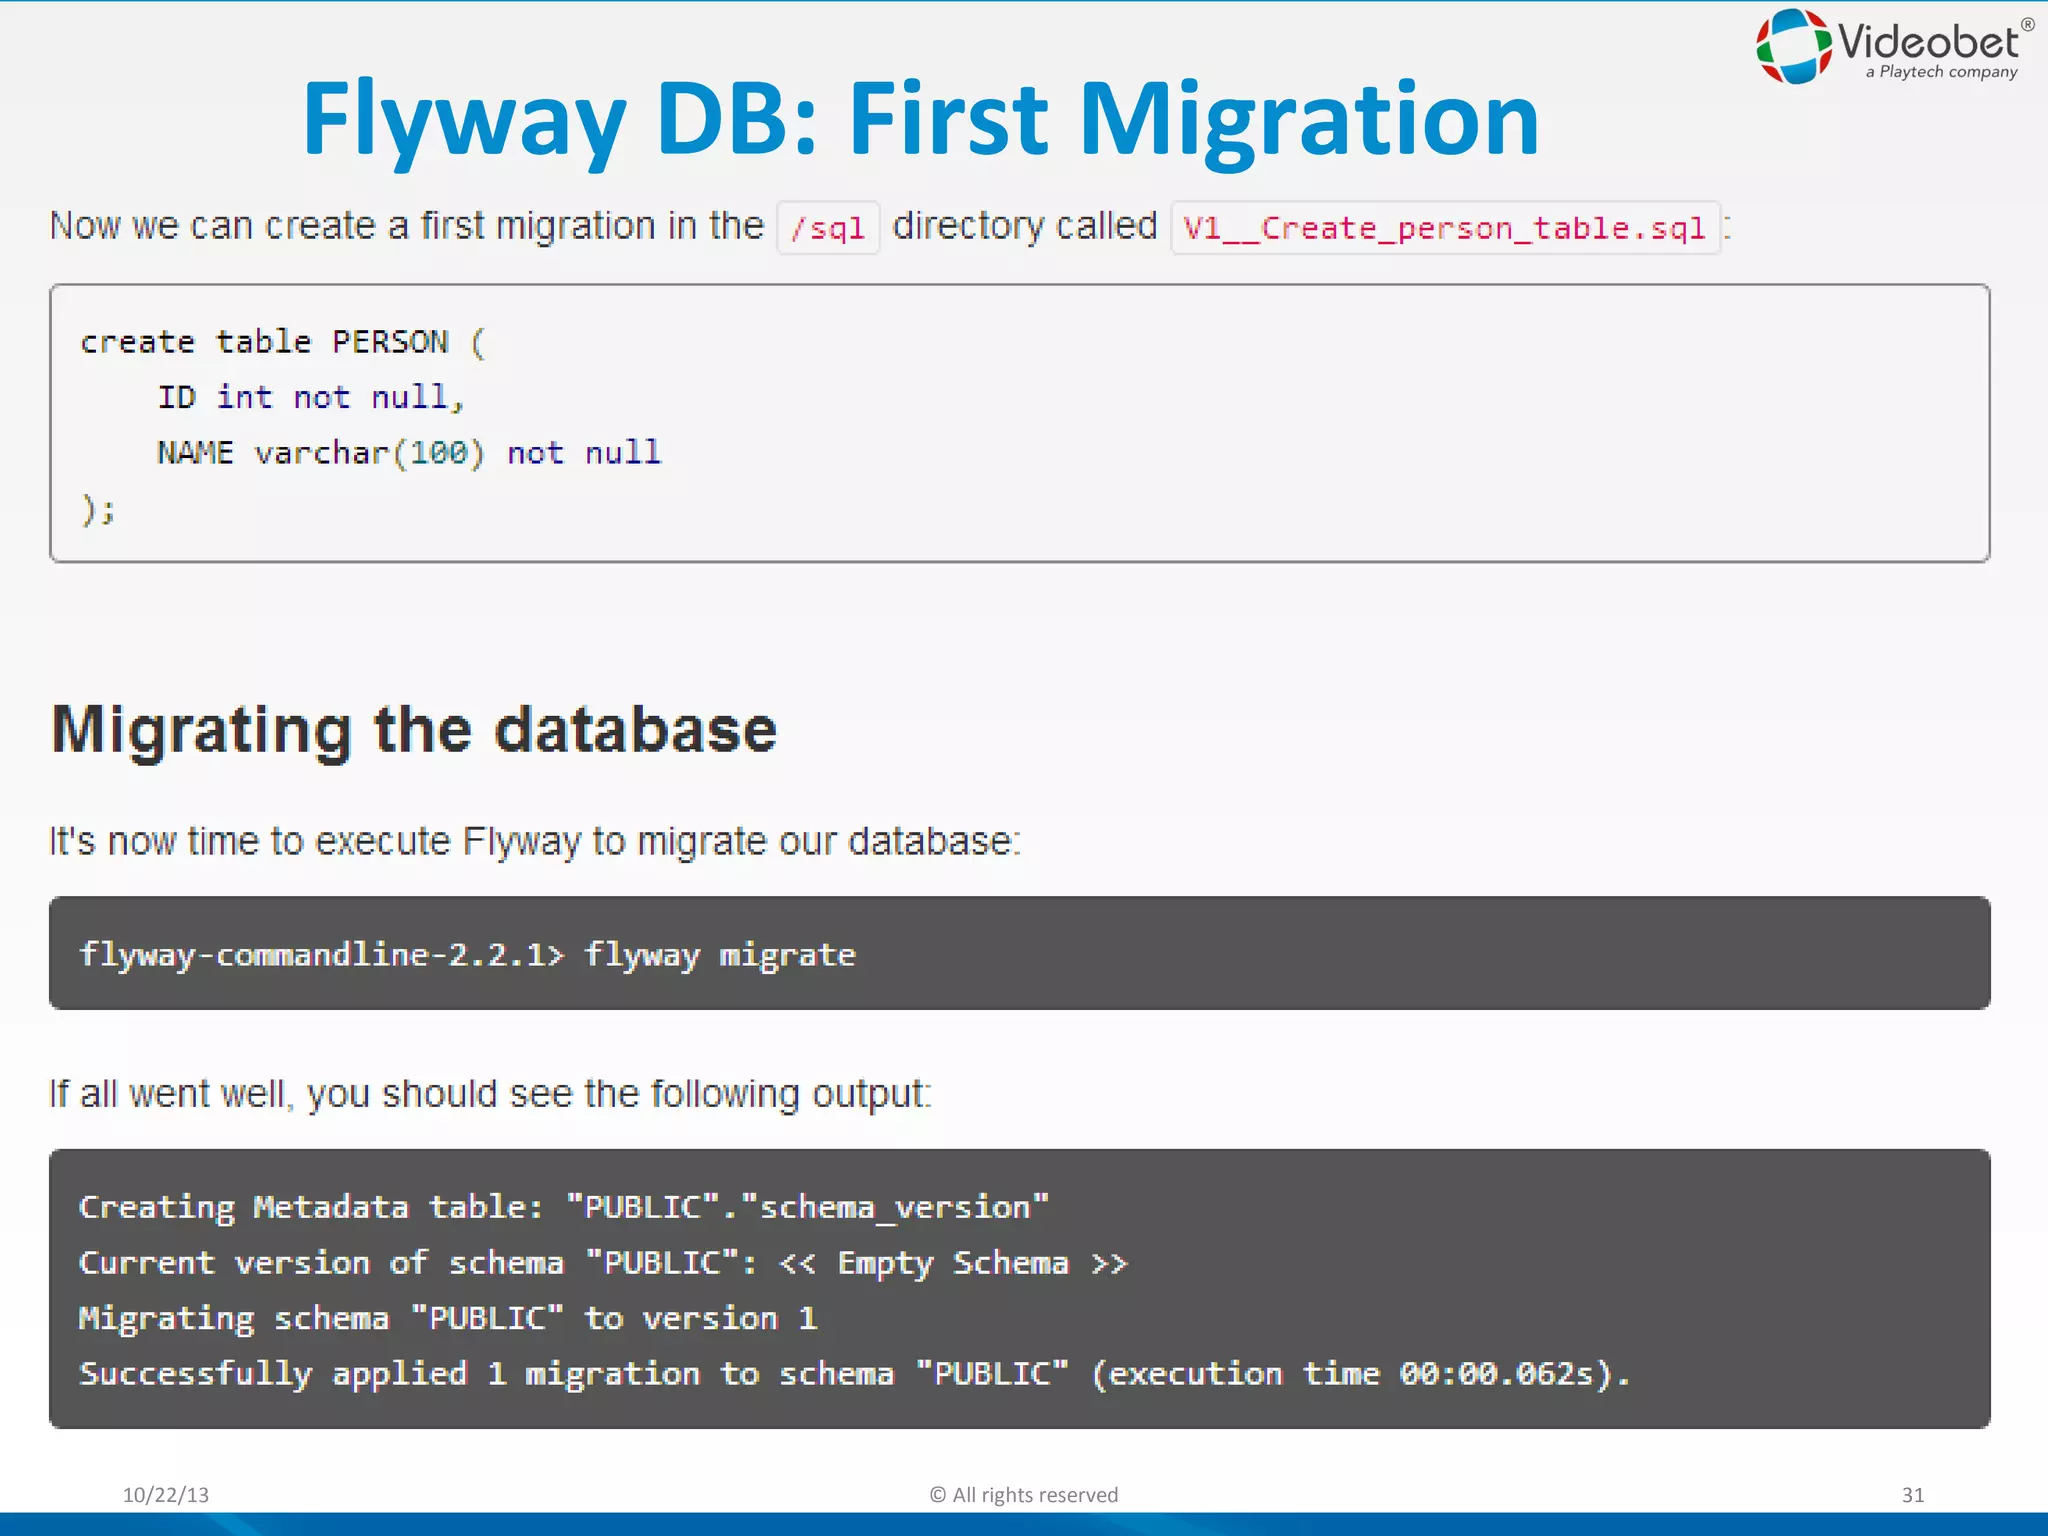Click the 'Current version of schema' output line
The width and height of the screenshot is (2048, 1536).
pos(603,1263)
